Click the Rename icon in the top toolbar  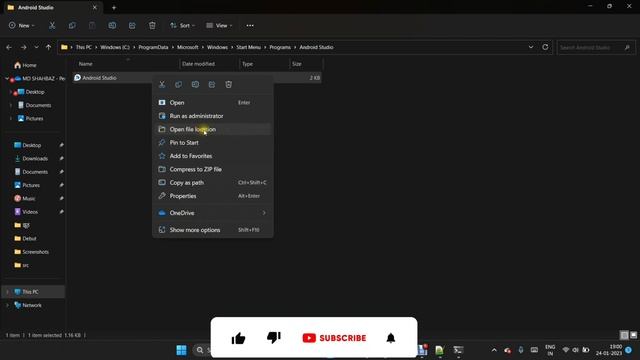coord(112,25)
